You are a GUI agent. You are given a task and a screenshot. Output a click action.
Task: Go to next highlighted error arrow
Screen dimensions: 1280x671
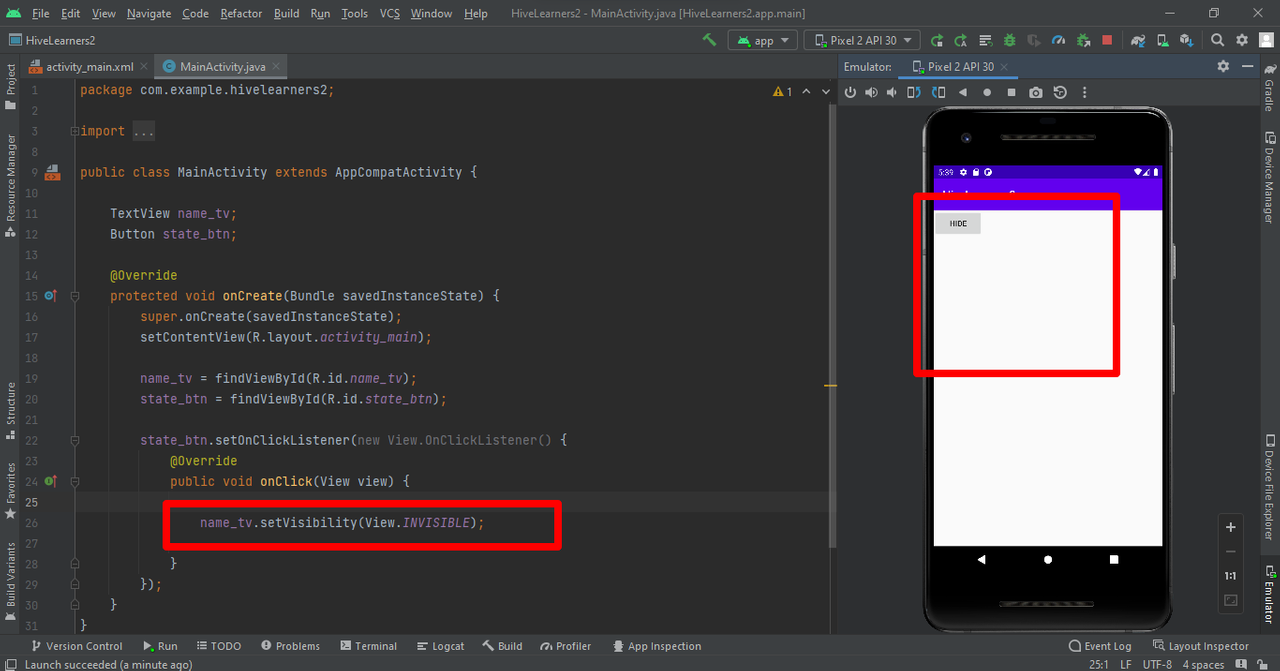pos(825,91)
